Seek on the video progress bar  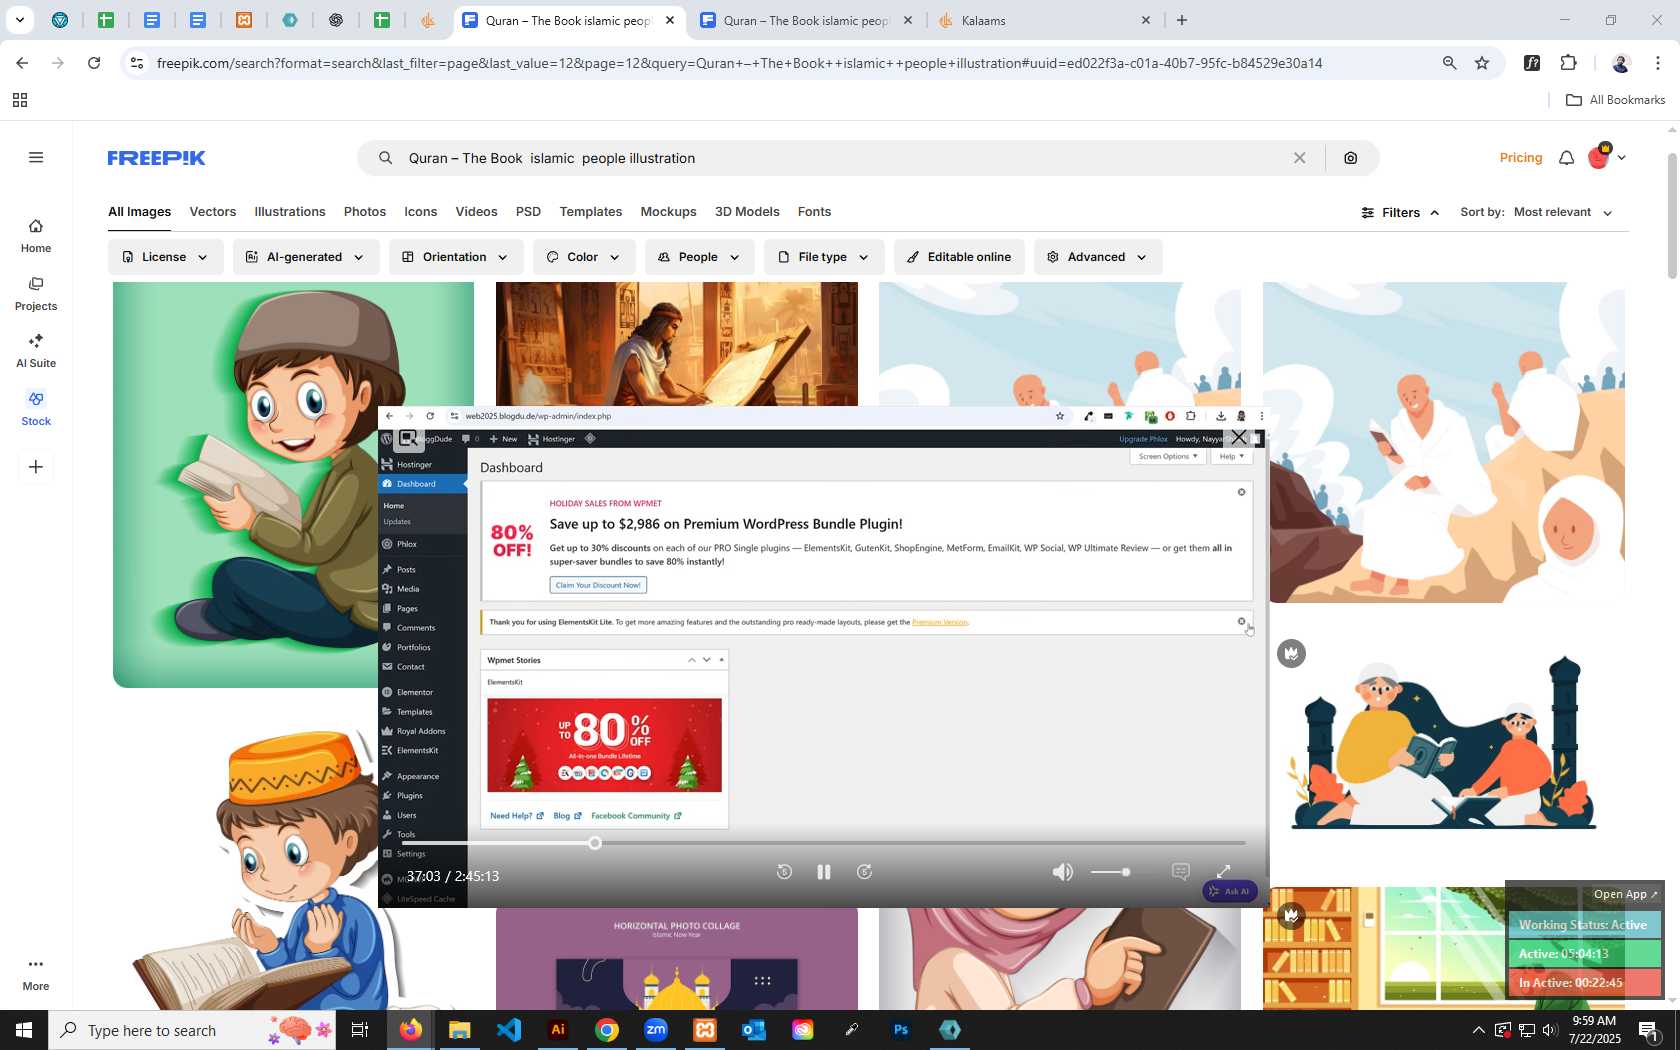824,843
